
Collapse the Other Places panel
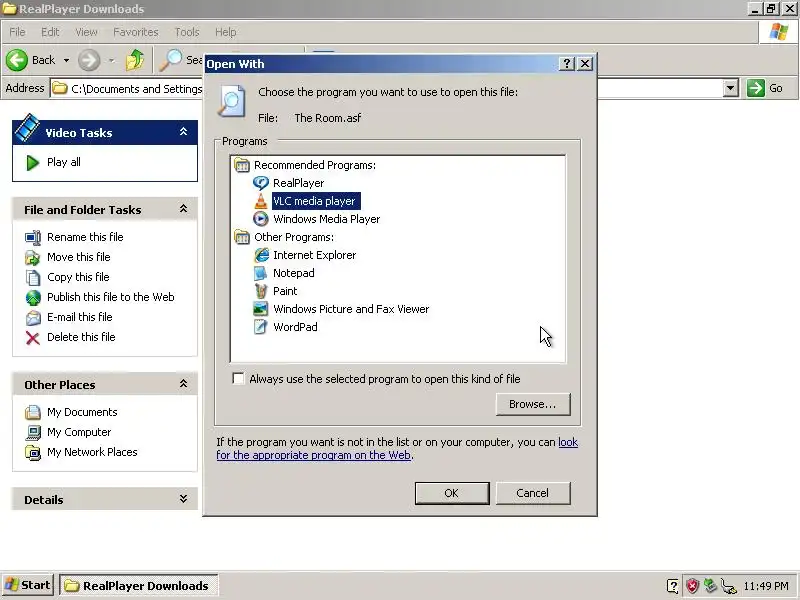[184, 384]
